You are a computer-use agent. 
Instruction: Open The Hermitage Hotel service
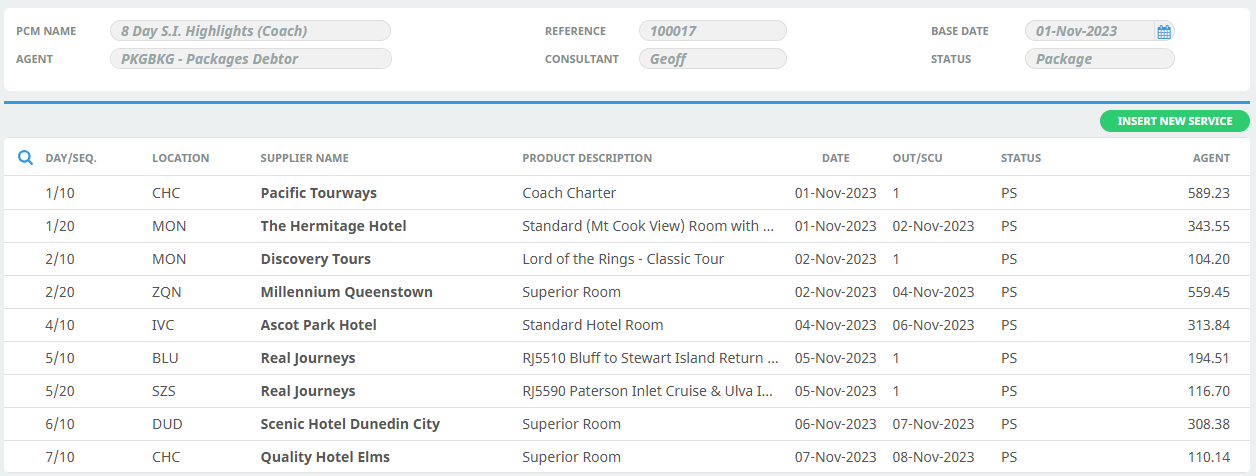pyautogui.click(x=628, y=226)
